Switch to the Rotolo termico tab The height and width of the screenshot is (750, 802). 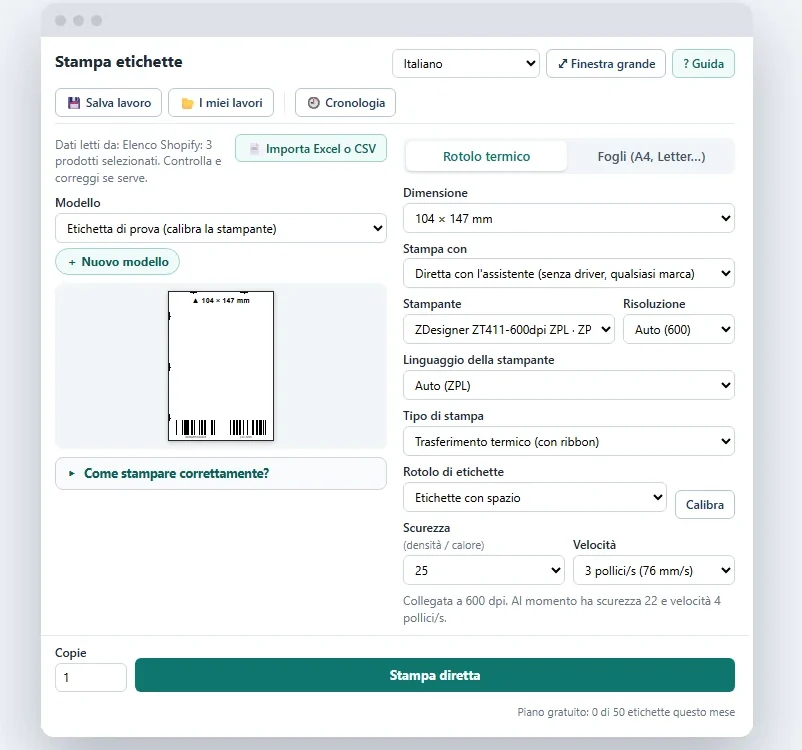(486, 157)
